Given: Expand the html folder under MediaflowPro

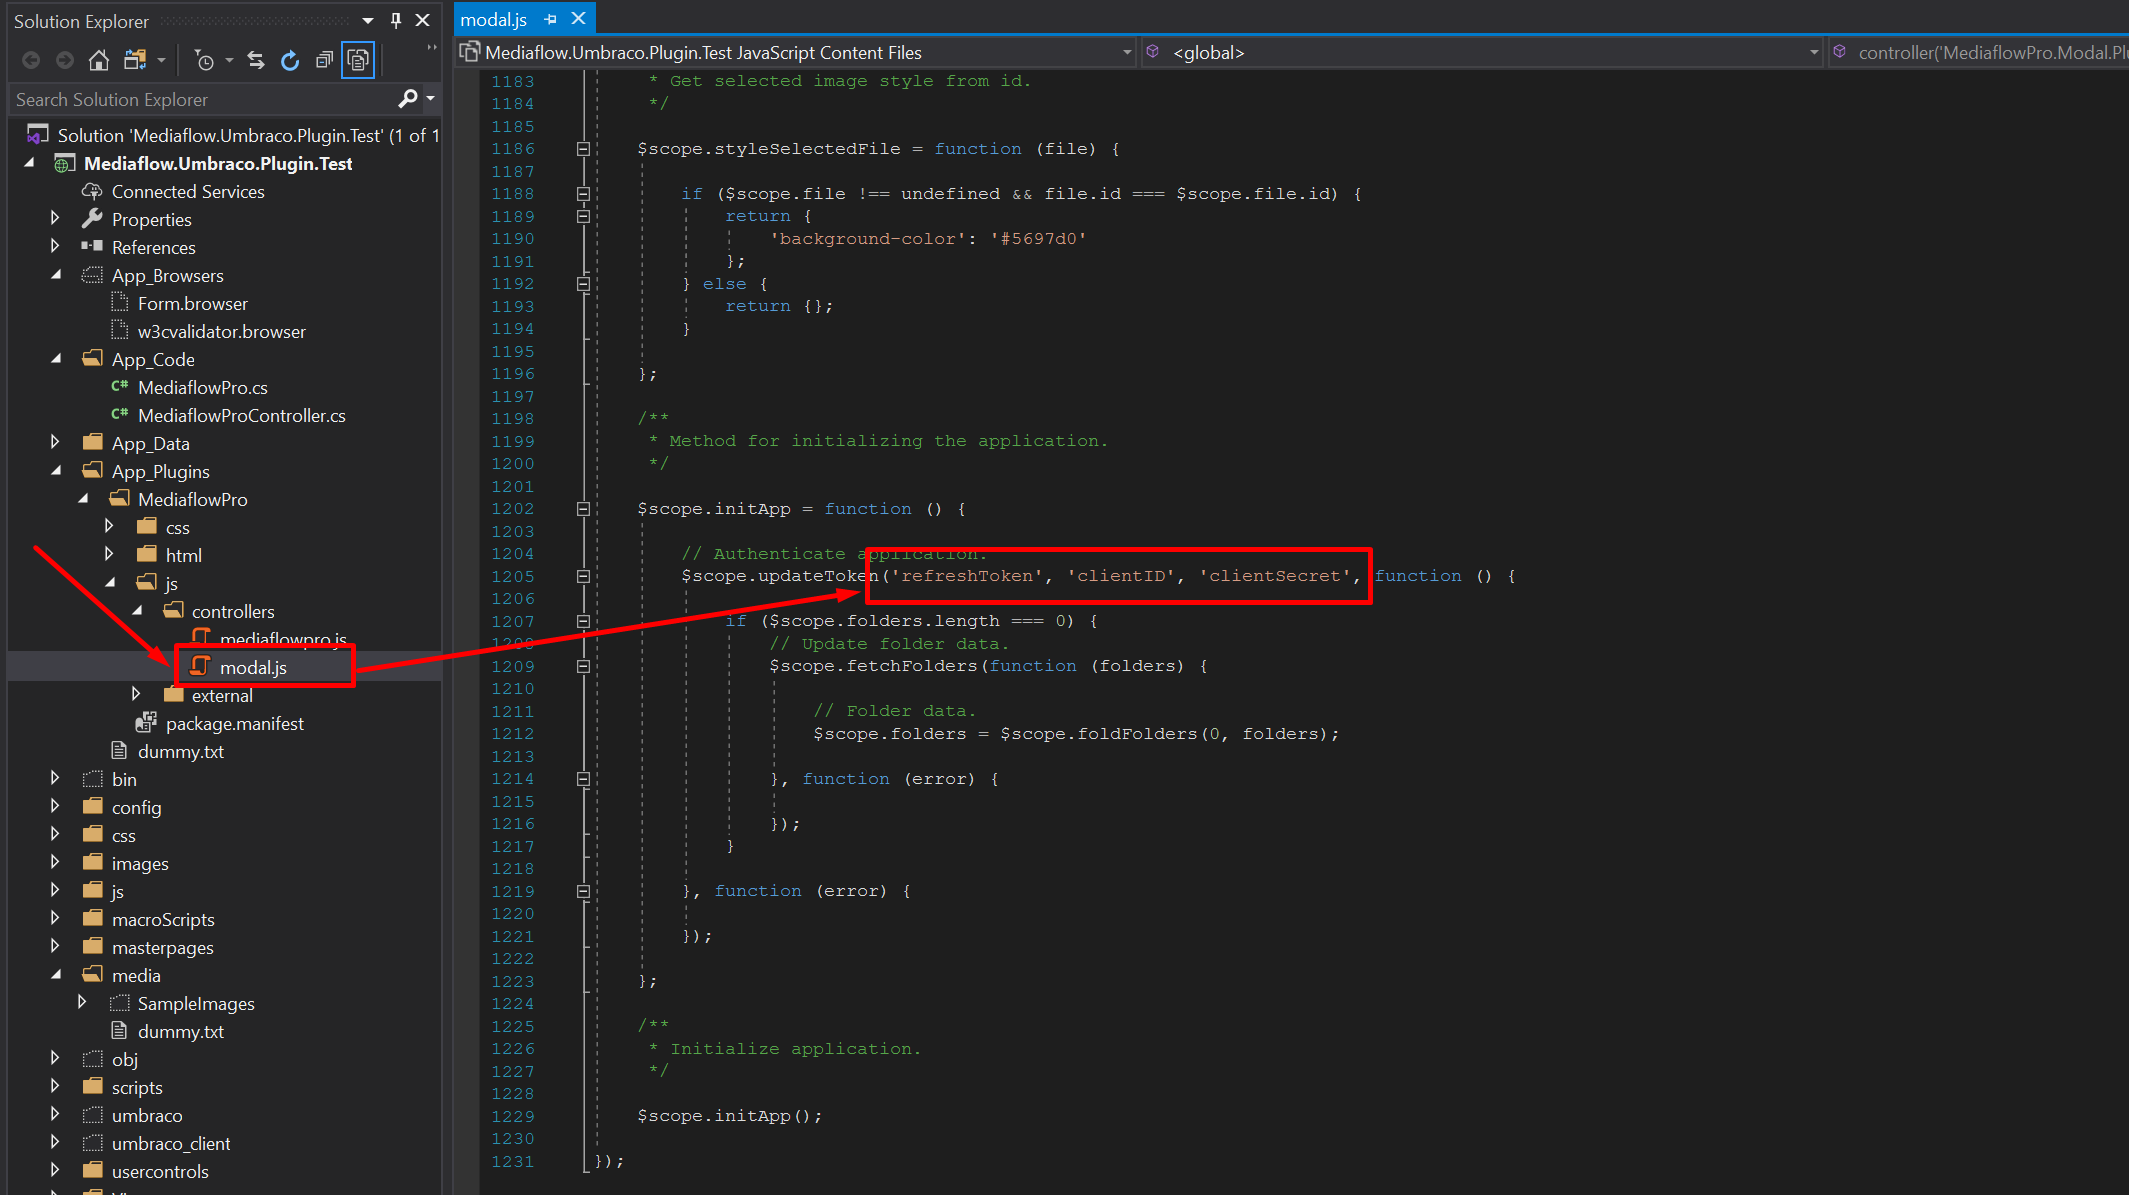Looking at the screenshot, I should tap(110, 554).
